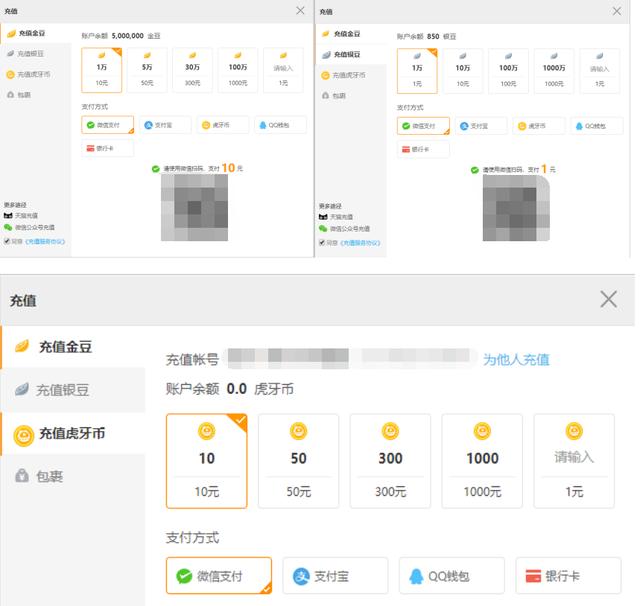Open 微信公众号充值 in gold bean window

(x=29, y=227)
